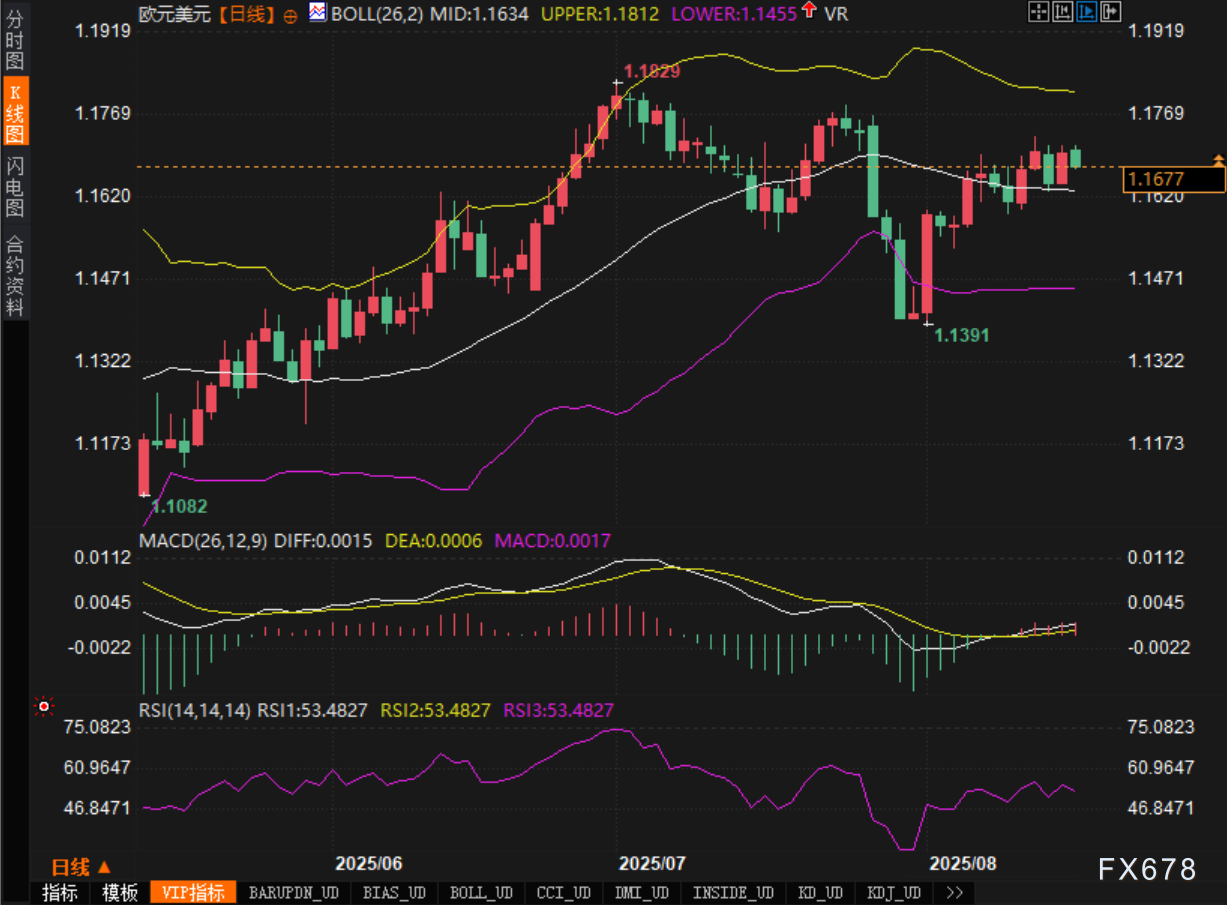Click the red up arrow near VR
This screenshot has height=905, width=1227.
[x=808, y=12]
